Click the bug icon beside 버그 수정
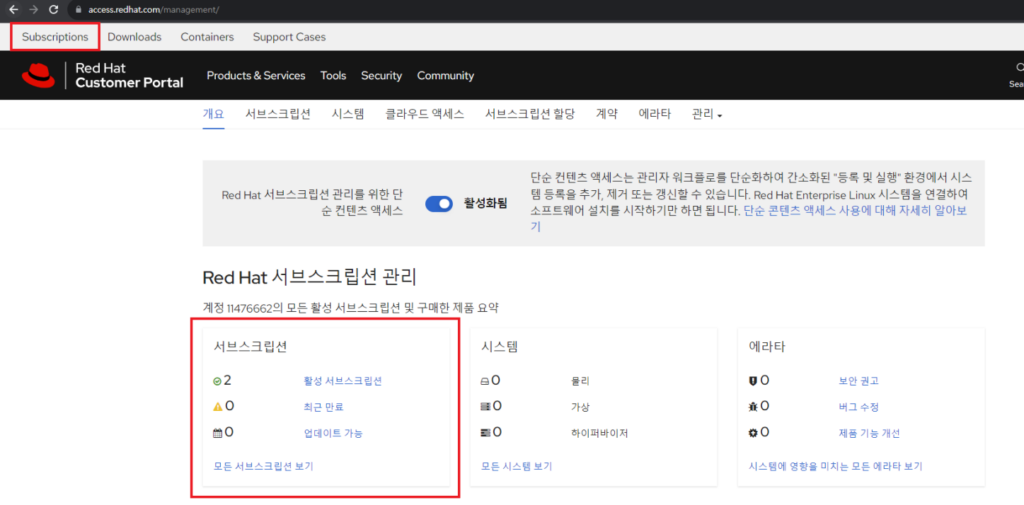The height and width of the screenshot is (505, 1024). coord(753,407)
